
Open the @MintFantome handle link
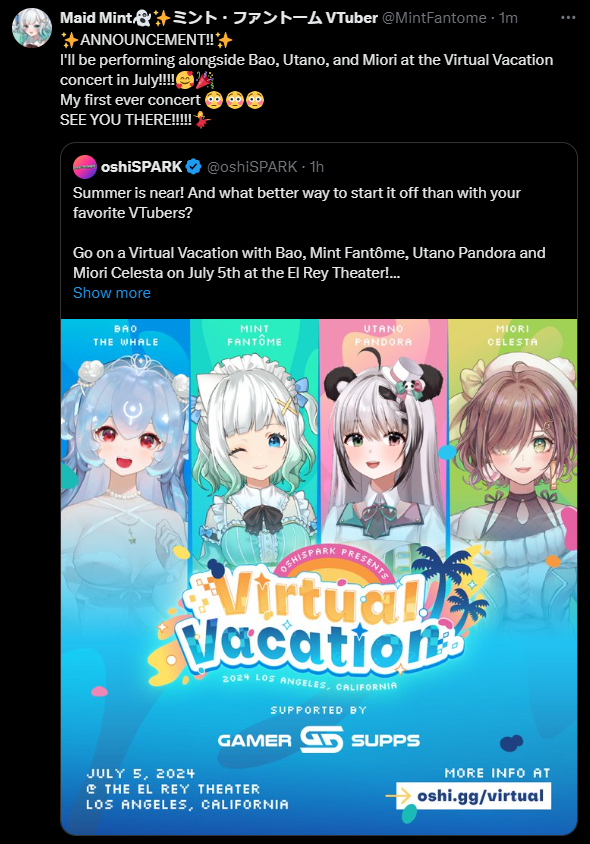[434, 18]
